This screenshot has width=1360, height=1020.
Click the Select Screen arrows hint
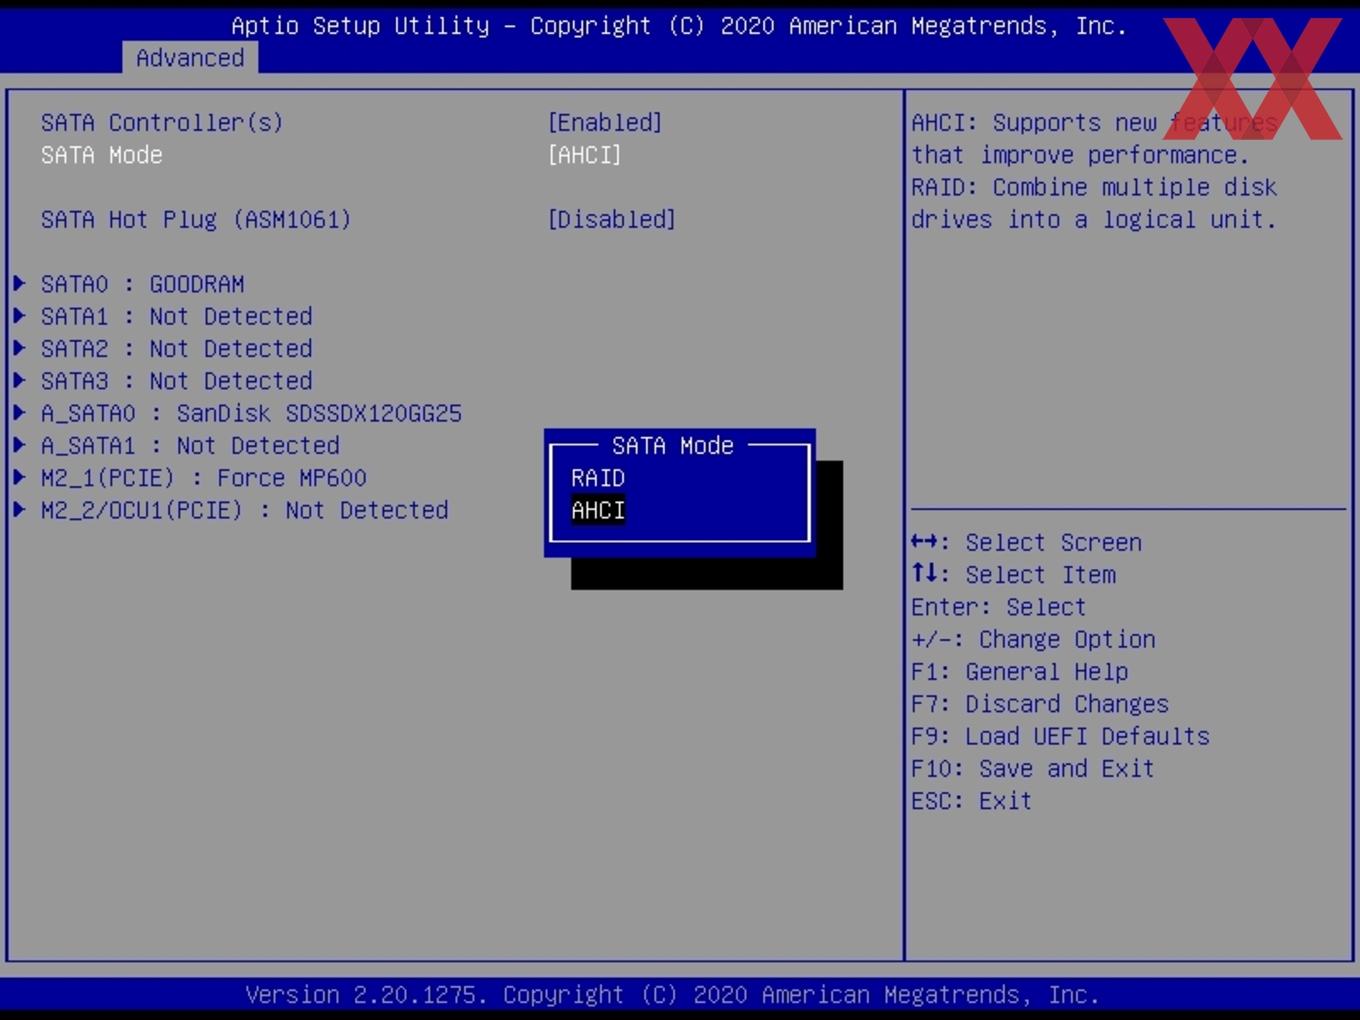(1027, 542)
